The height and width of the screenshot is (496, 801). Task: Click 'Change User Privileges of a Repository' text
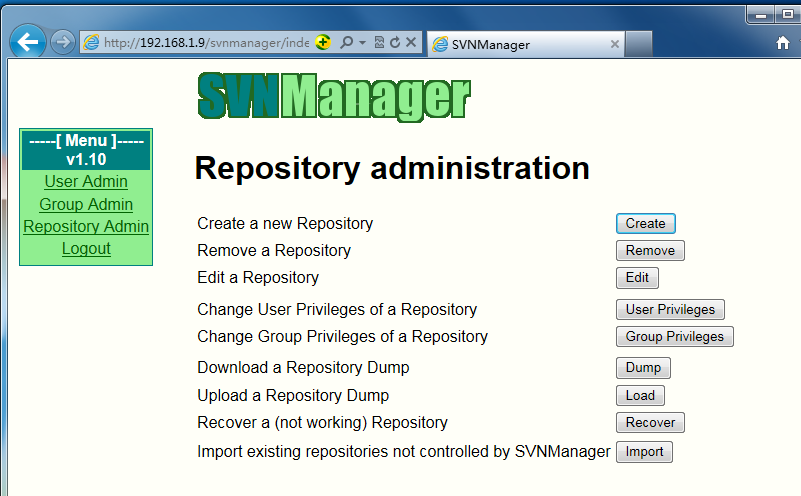tap(337, 310)
